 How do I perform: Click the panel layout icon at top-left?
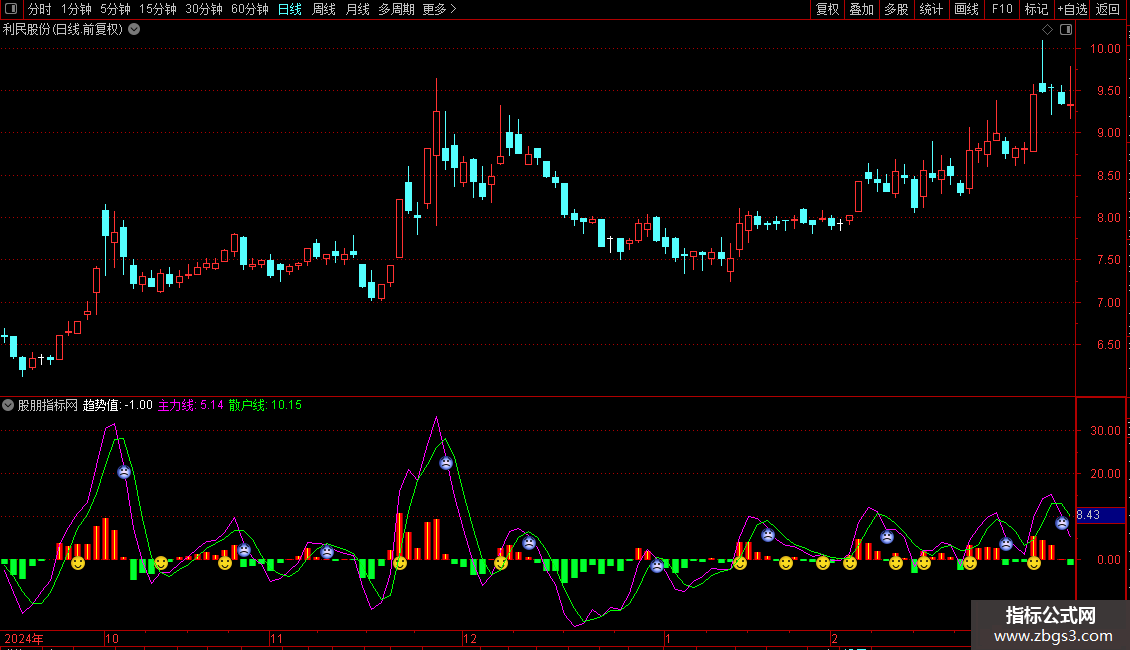[x=11, y=9]
